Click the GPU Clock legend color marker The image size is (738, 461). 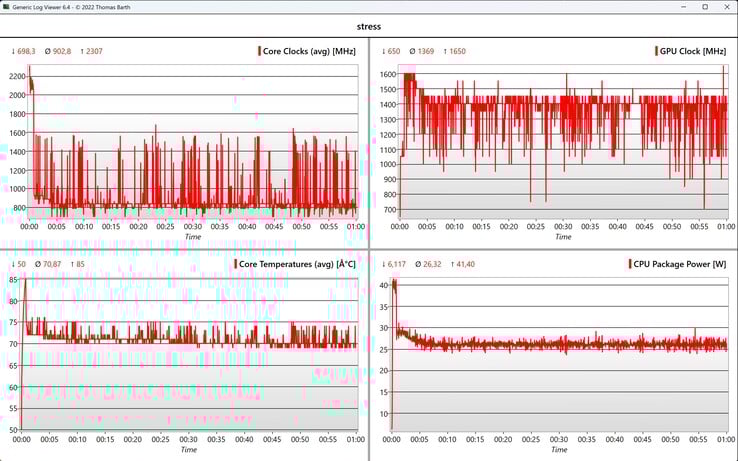(656, 51)
